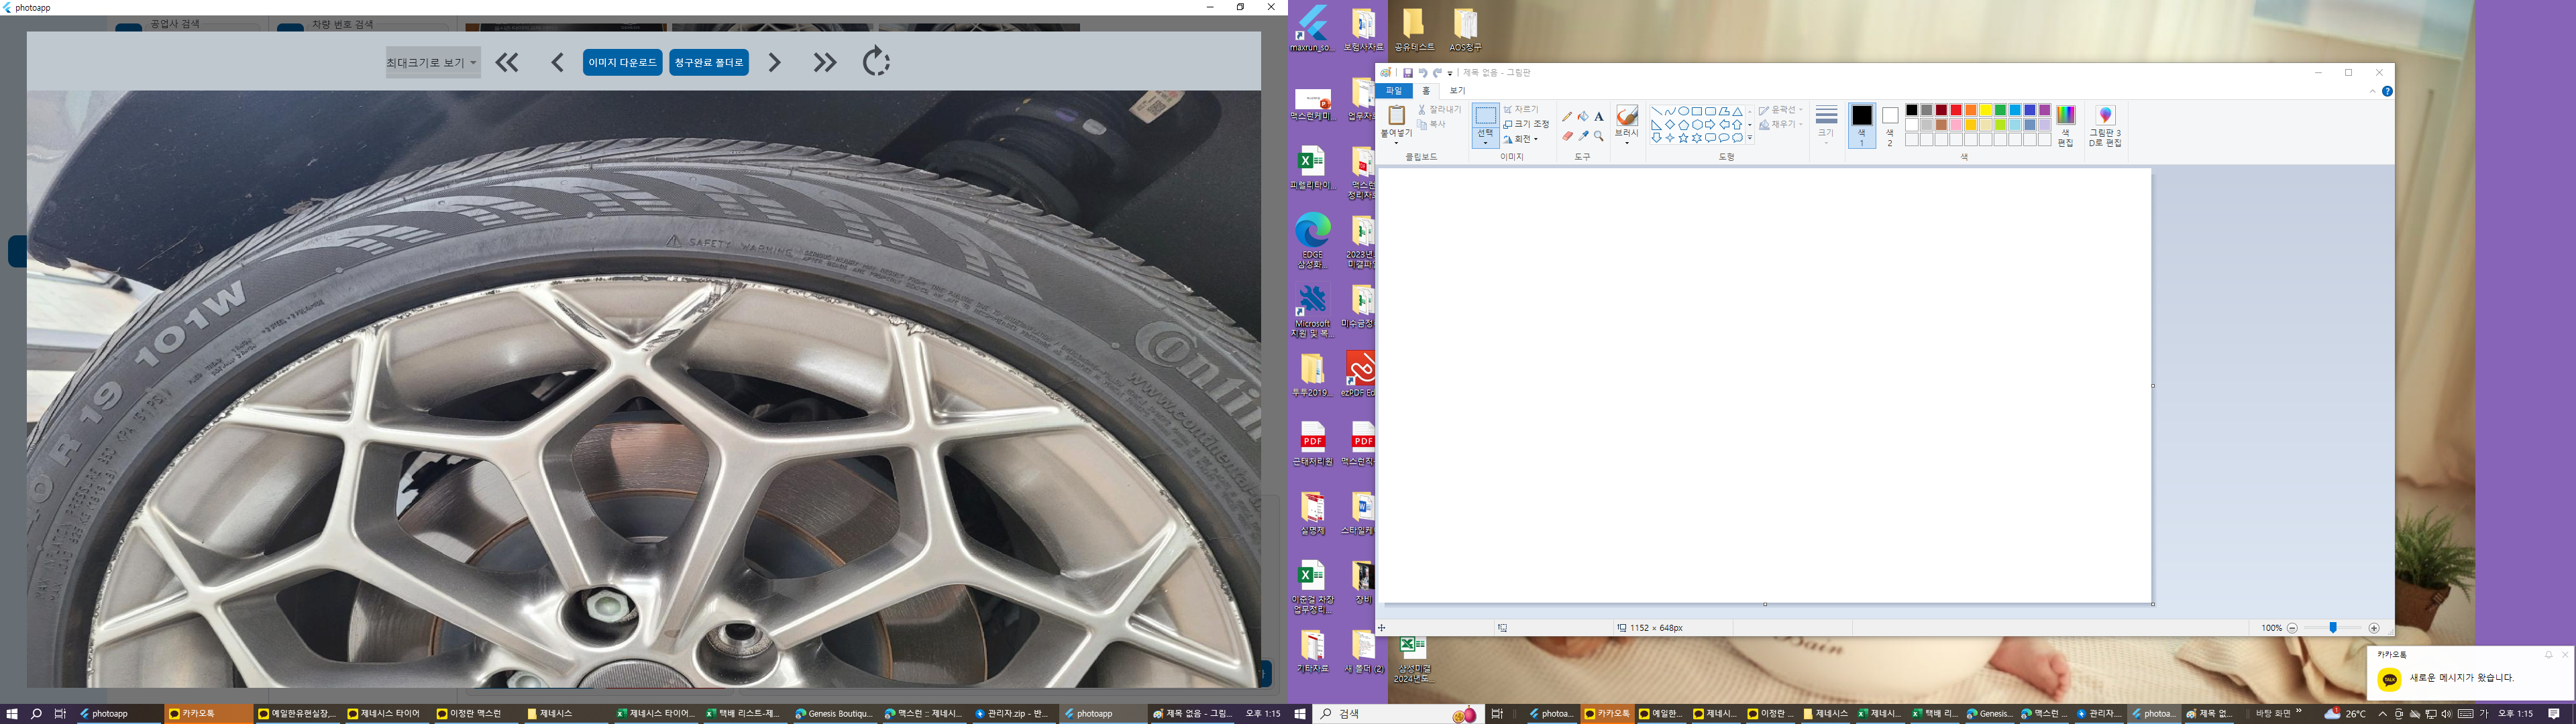Select the Eraser tool

pyautogui.click(x=1567, y=136)
